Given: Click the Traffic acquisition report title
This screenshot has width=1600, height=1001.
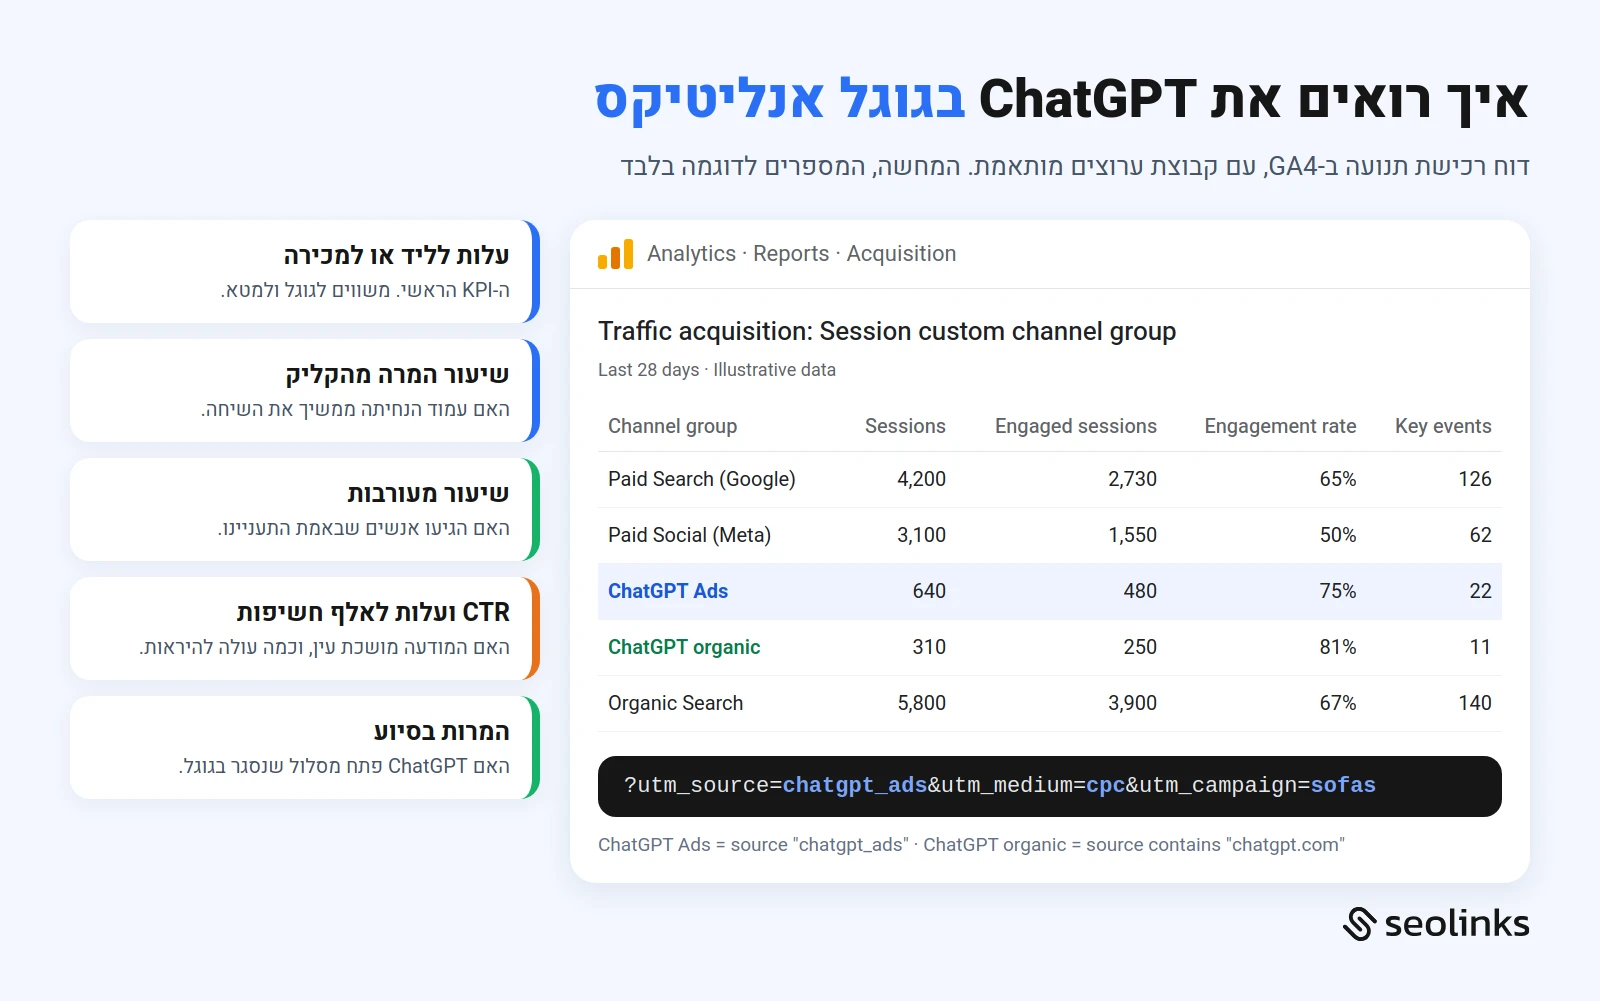Looking at the screenshot, I should pyautogui.click(x=887, y=331).
